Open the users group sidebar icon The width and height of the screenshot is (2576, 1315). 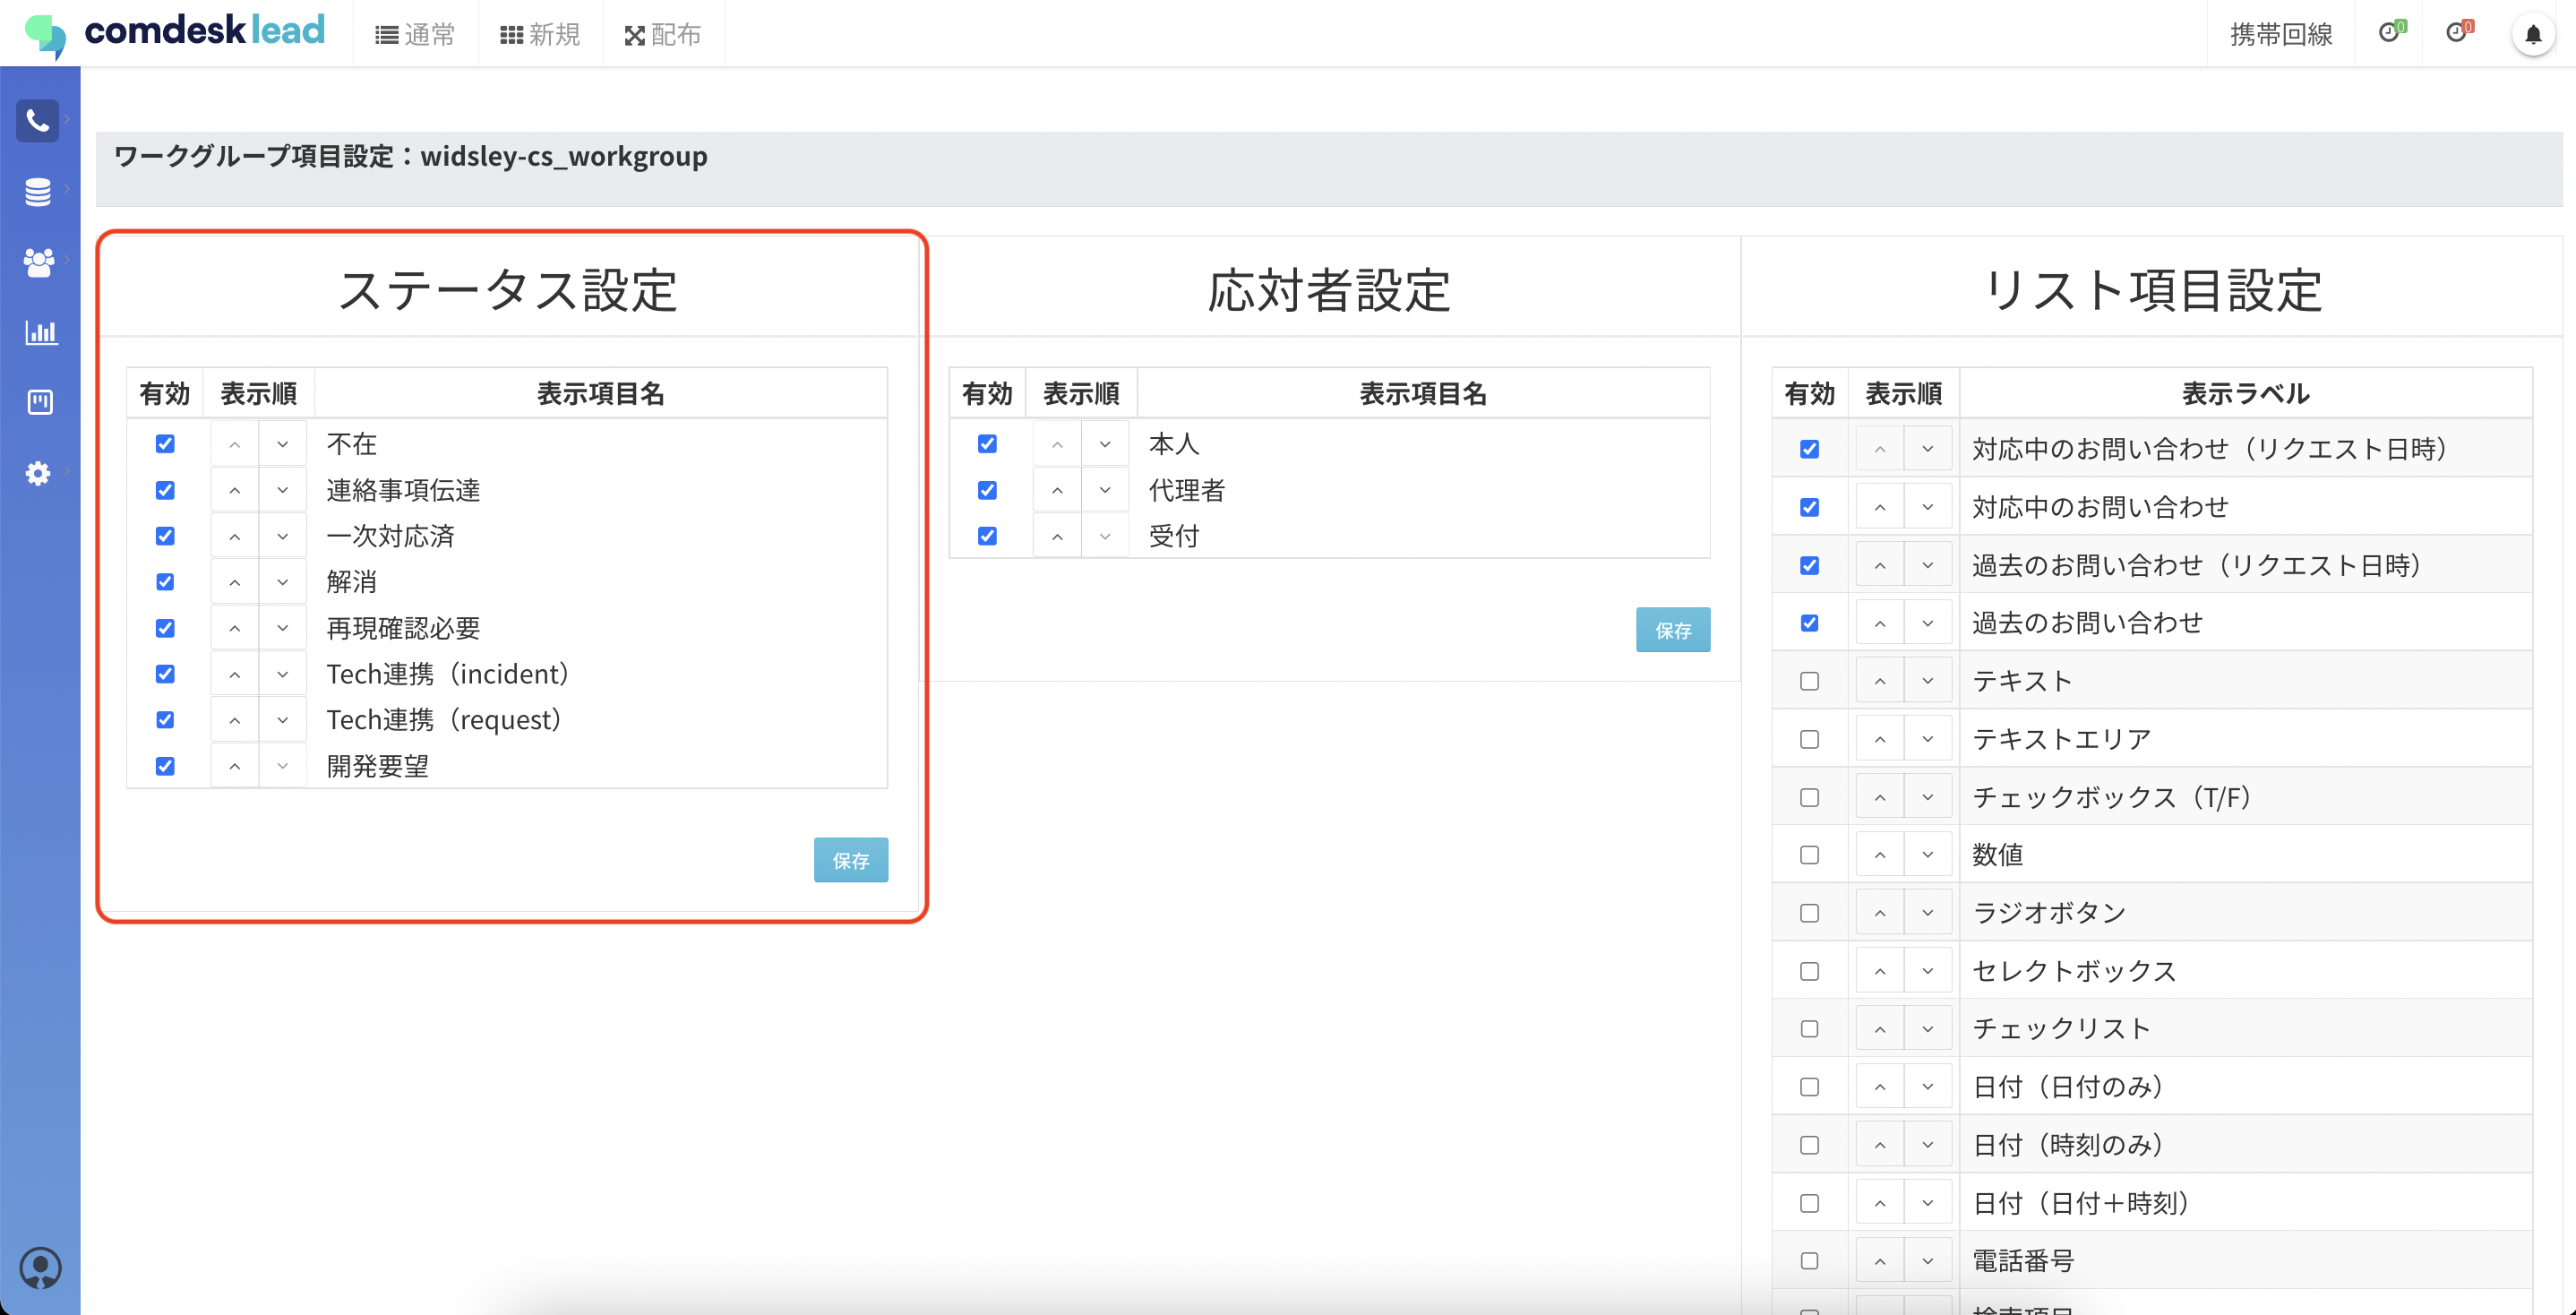pos(38,262)
